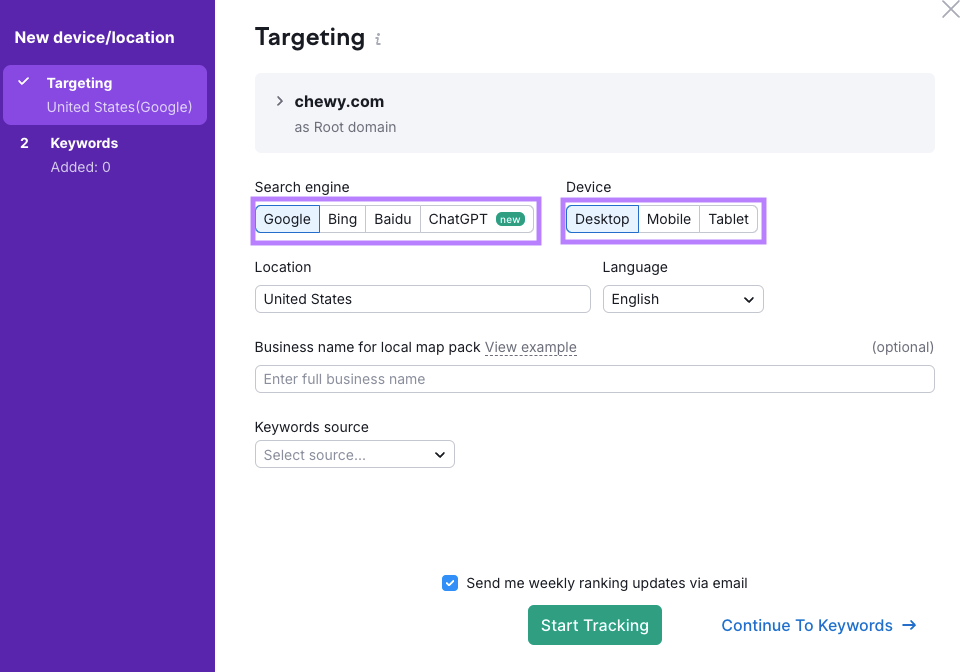
Task: Open the Keywords source dropdown
Action: (x=354, y=455)
